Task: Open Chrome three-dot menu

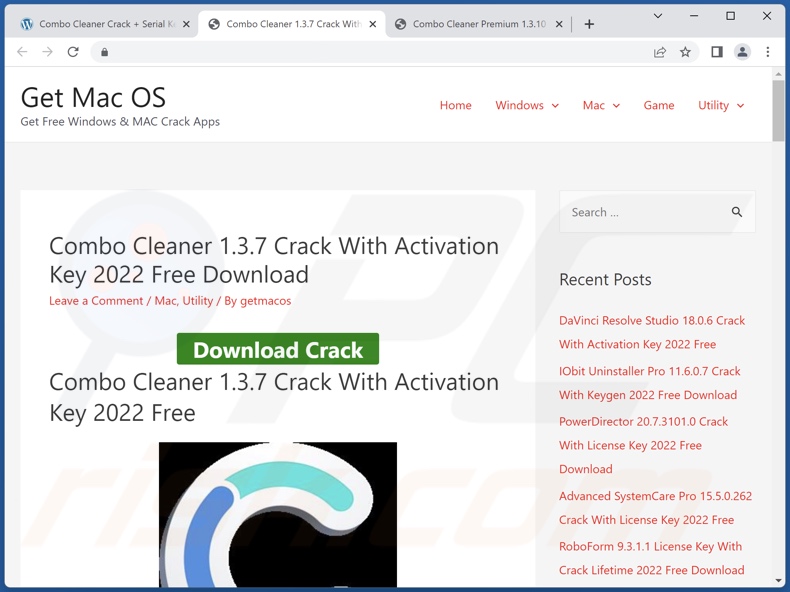Action: (767, 52)
